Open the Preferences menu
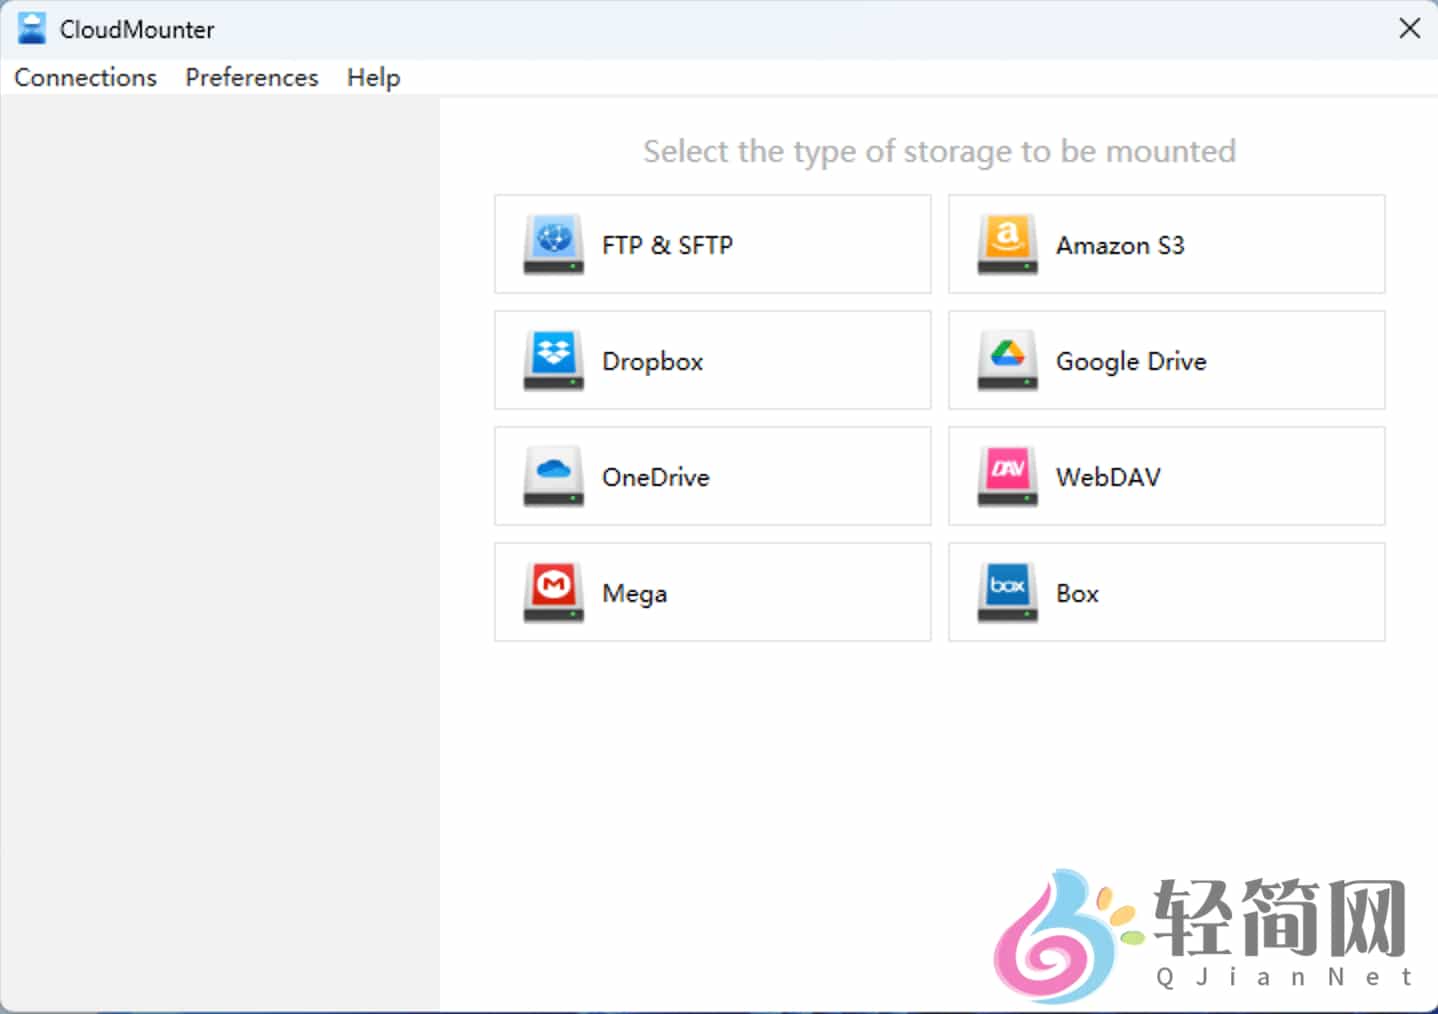Screen dimensions: 1438x1014 point(252,77)
